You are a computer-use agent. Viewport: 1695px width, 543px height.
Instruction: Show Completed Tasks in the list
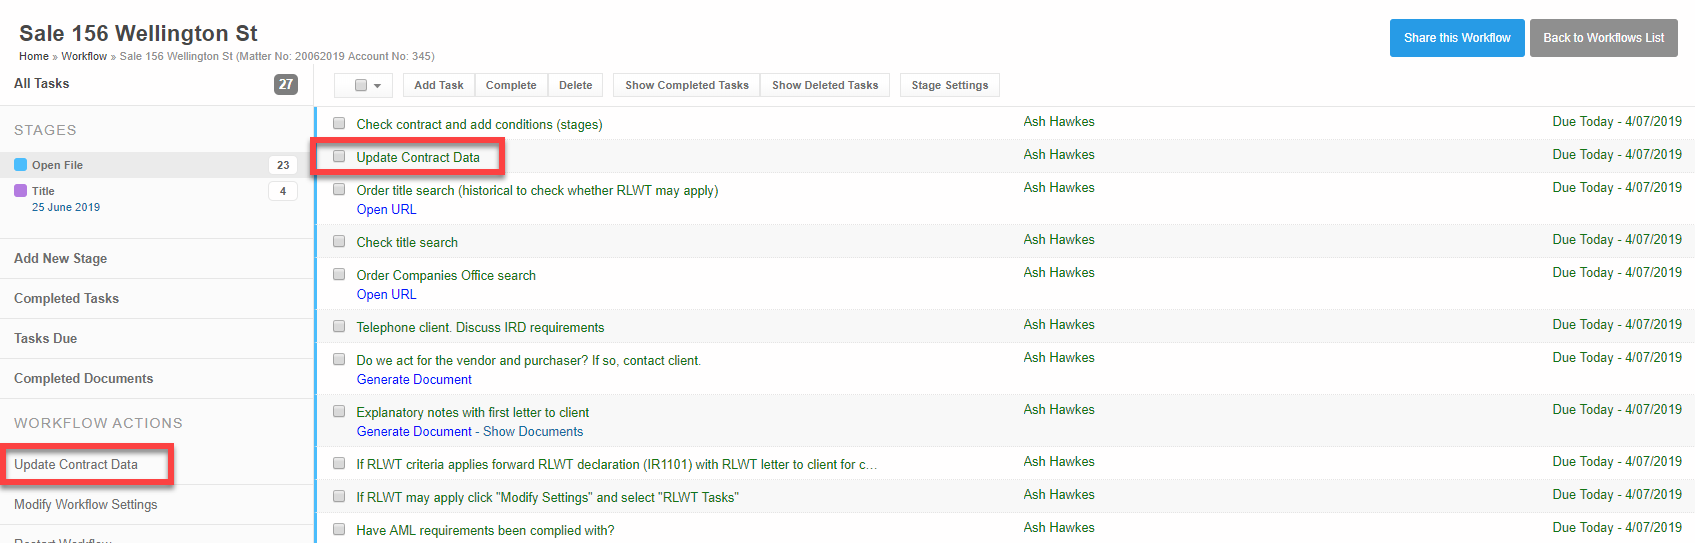coord(686,85)
